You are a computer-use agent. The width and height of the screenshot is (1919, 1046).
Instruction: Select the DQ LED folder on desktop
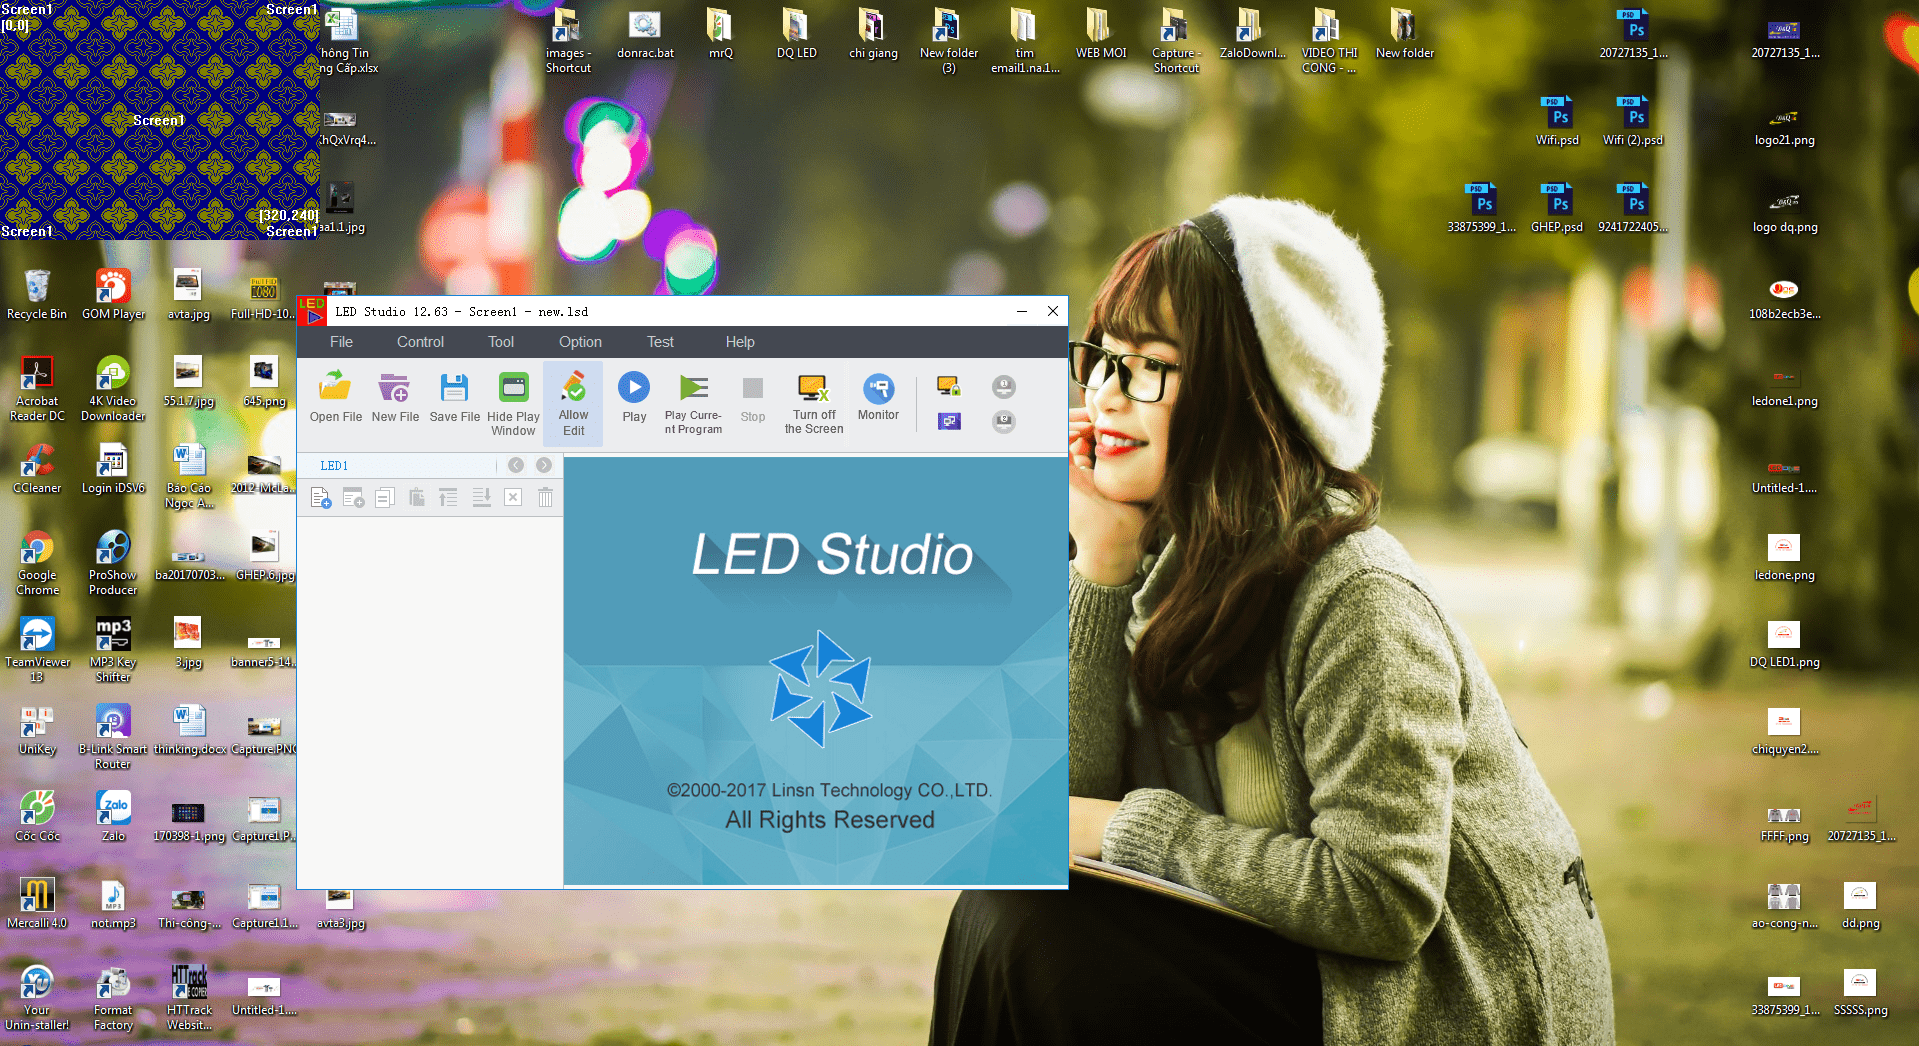coord(797,34)
